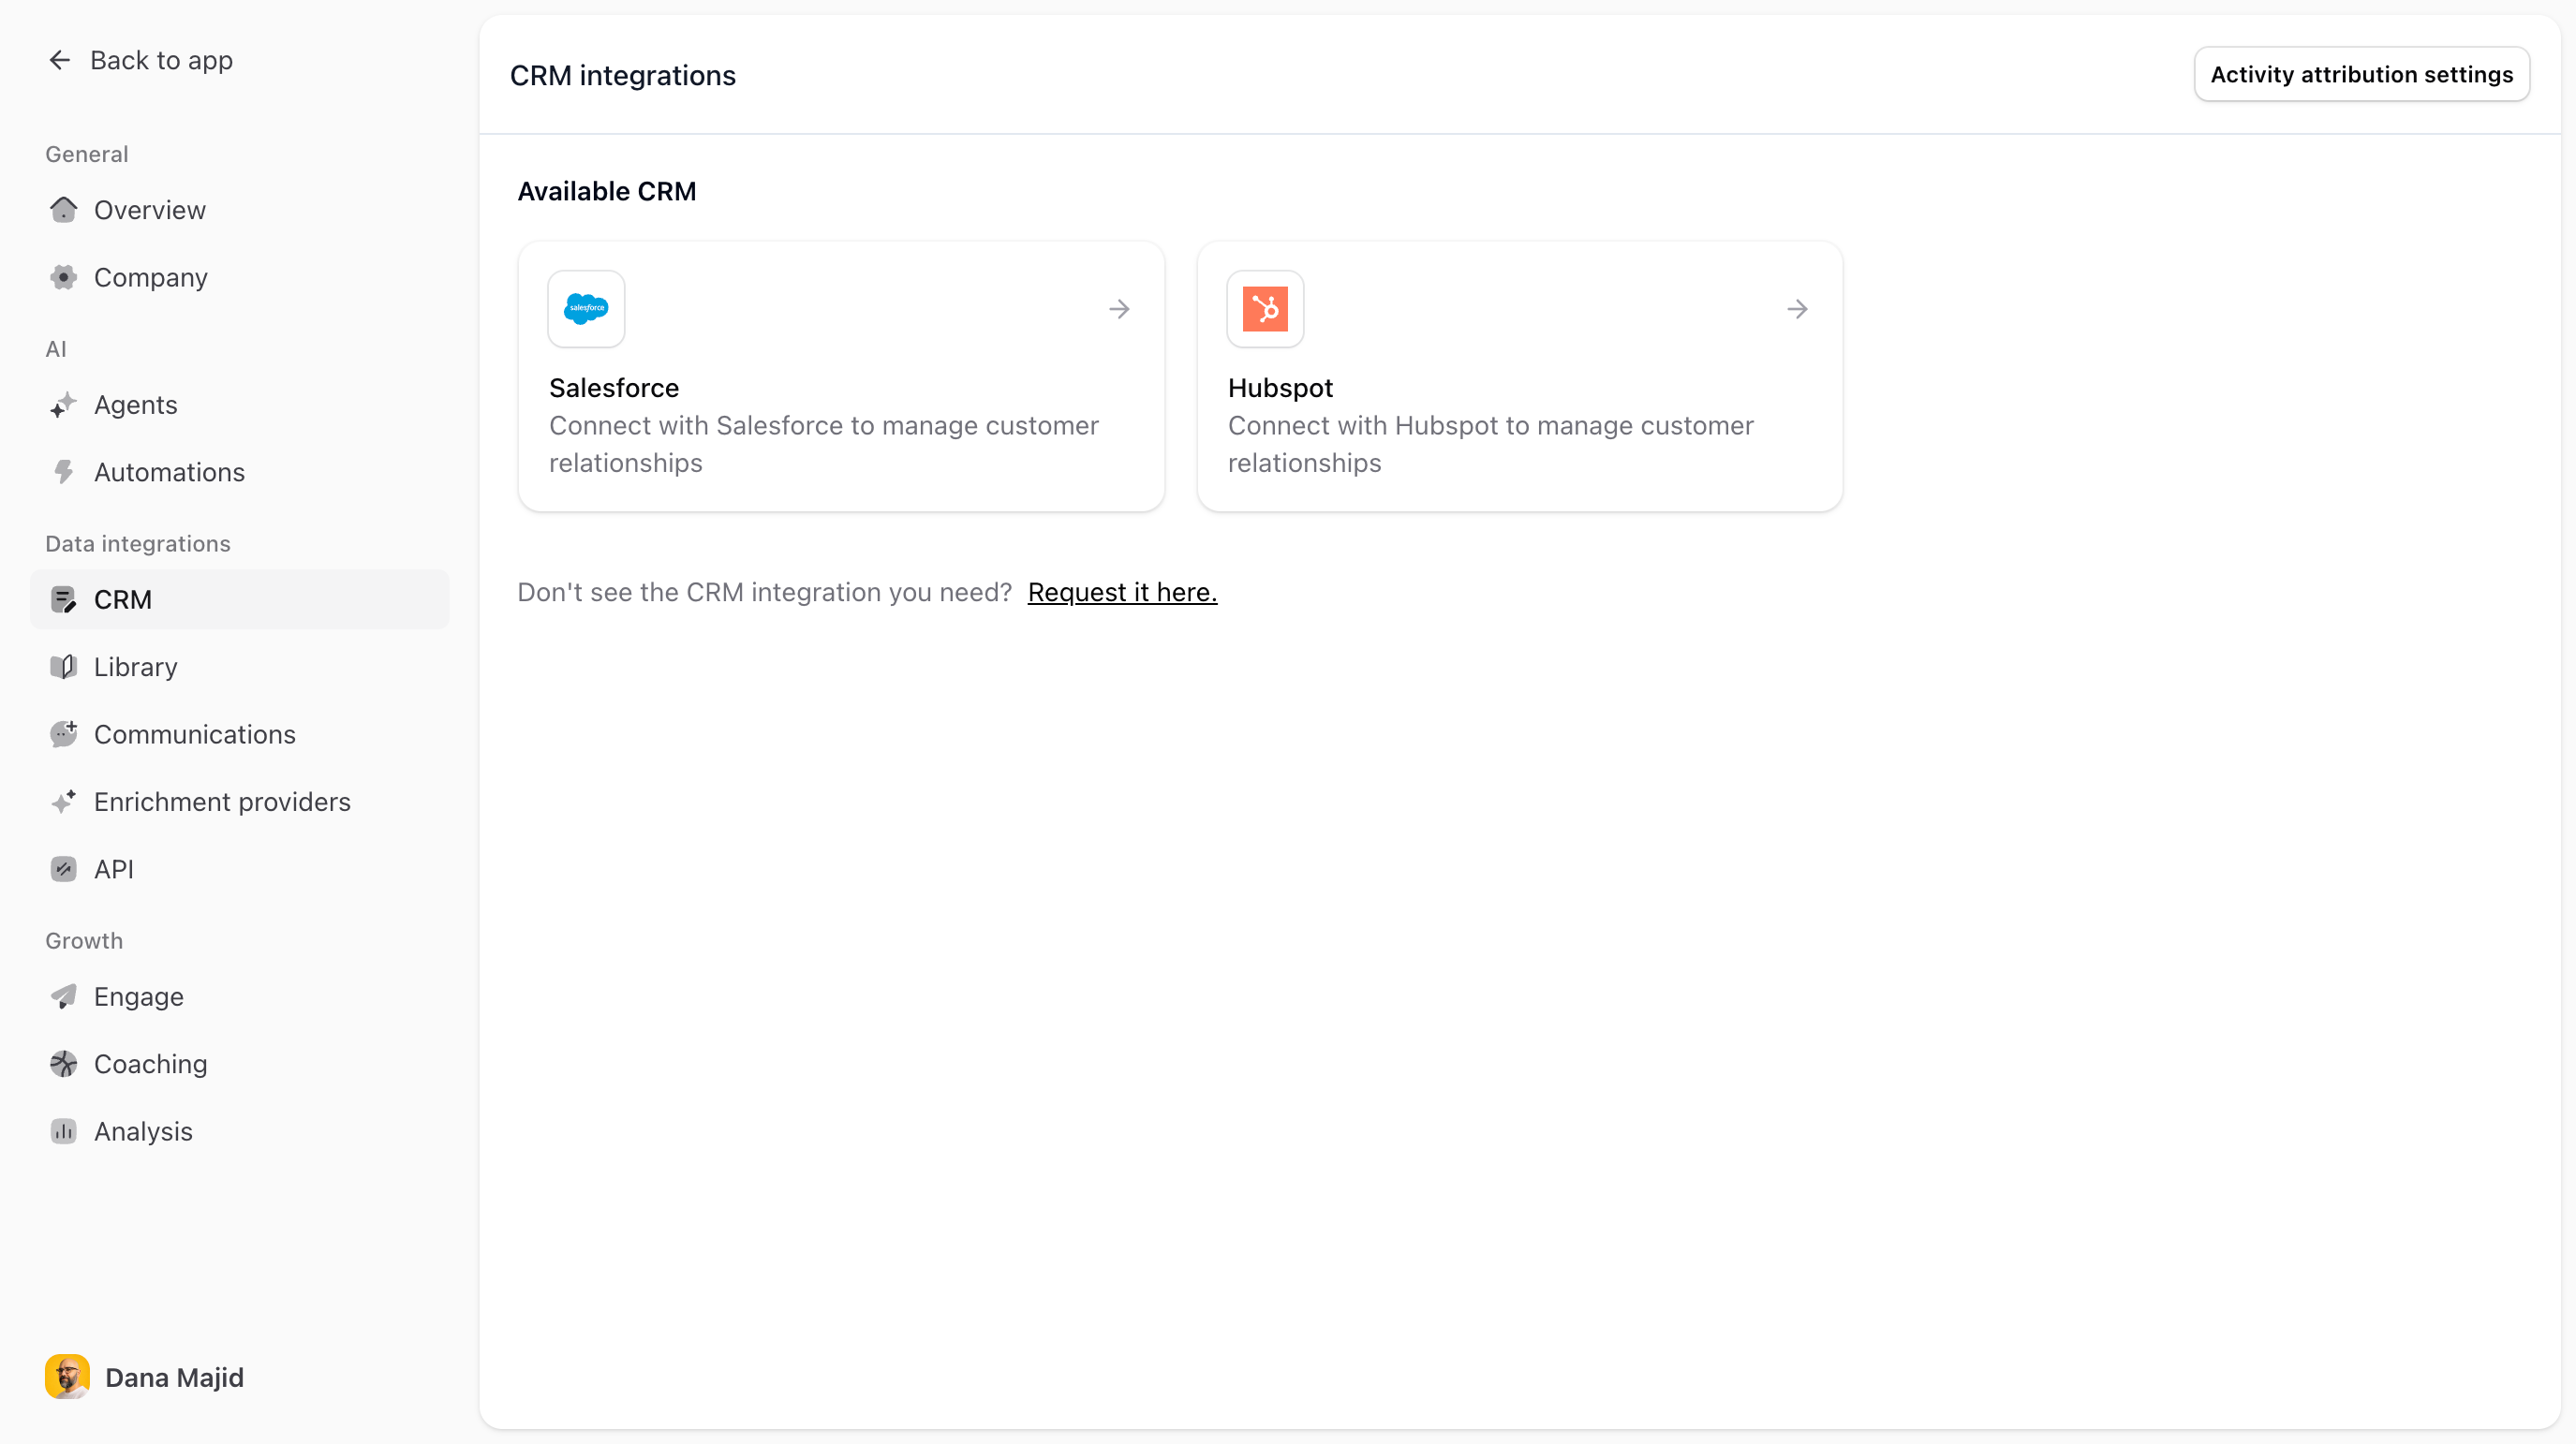
Task: Click "Don't see the CRM integration" text
Action: coord(765,592)
